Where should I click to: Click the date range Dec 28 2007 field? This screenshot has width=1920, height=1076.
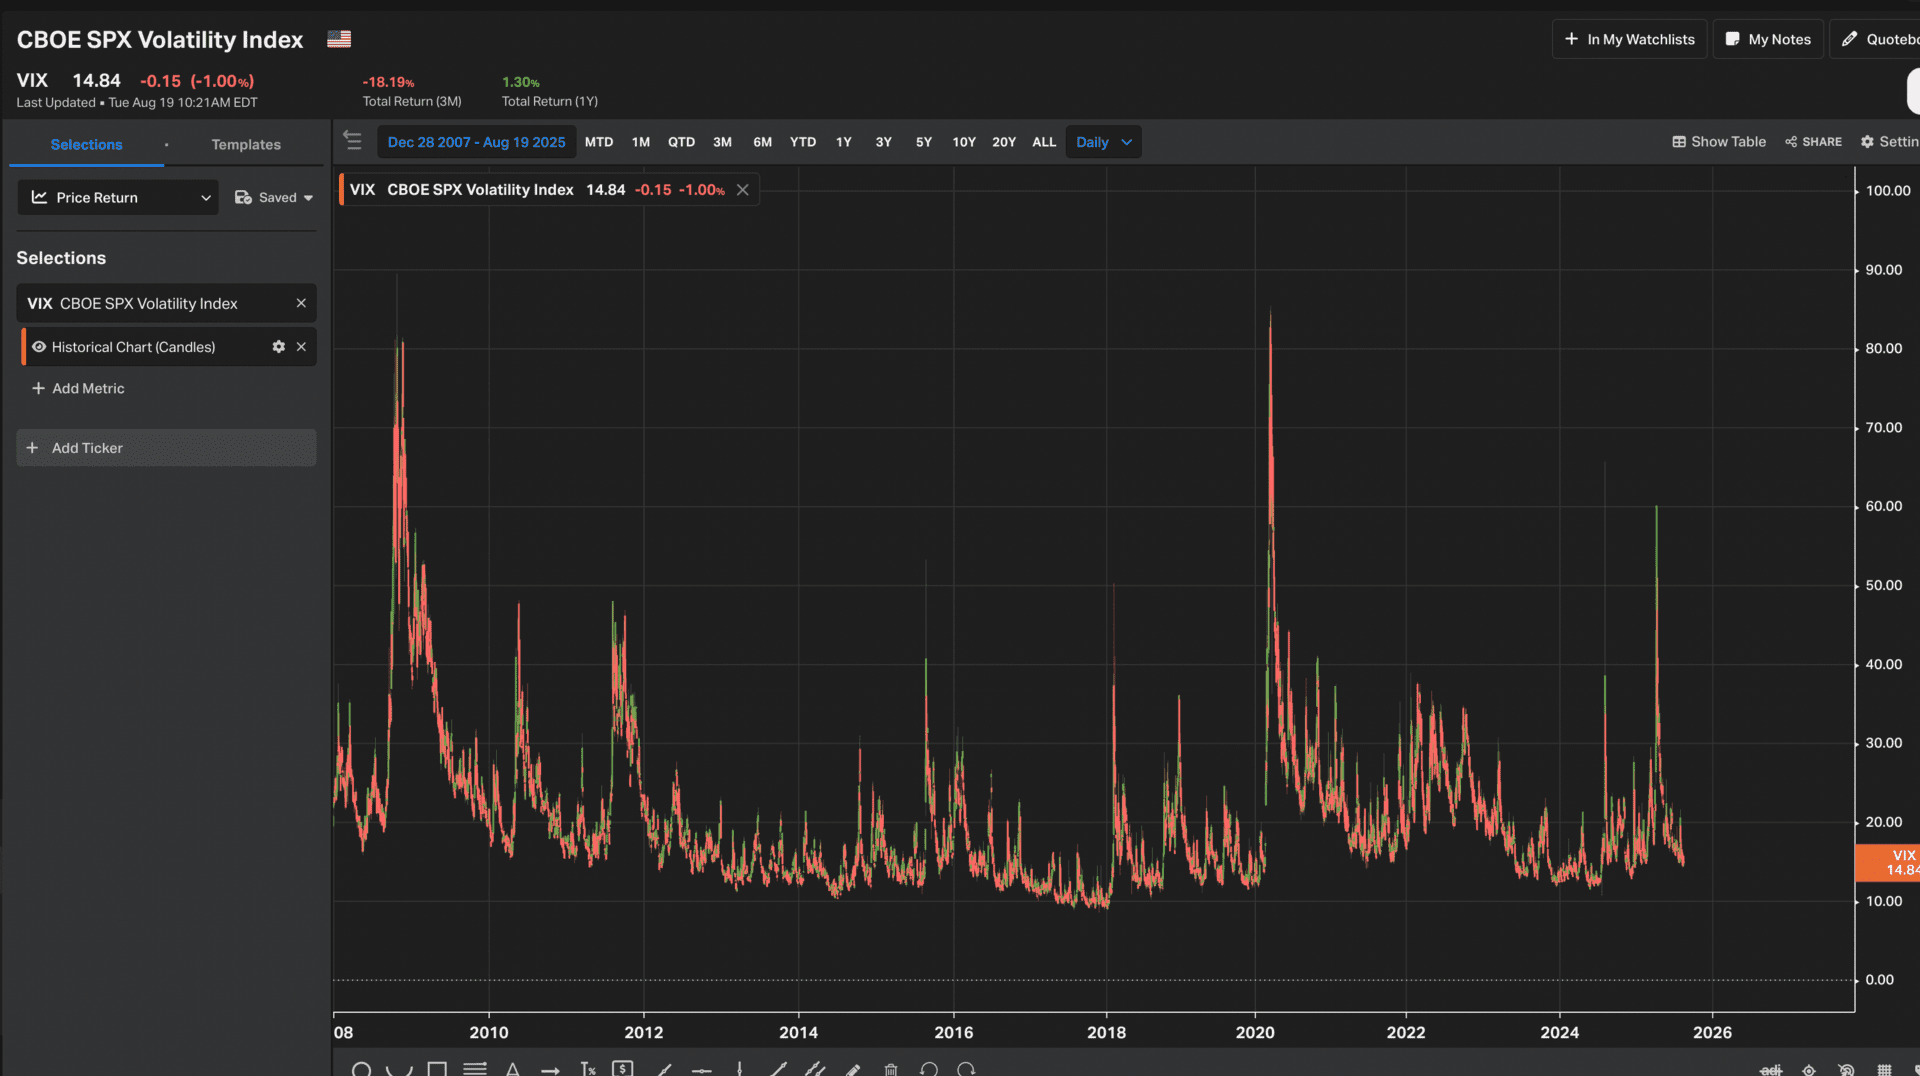coord(476,142)
